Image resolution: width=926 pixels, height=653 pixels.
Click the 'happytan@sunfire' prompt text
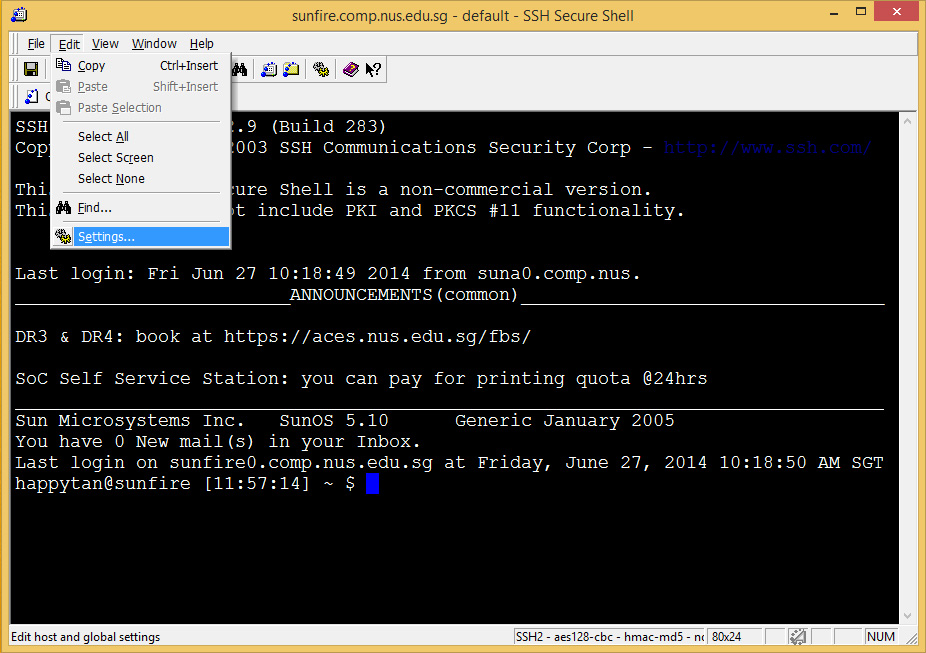point(103,484)
